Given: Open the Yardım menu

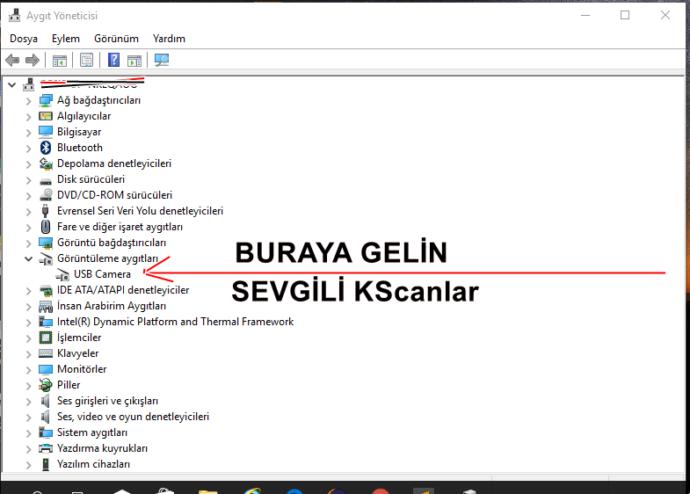Looking at the screenshot, I should (169, 39).
